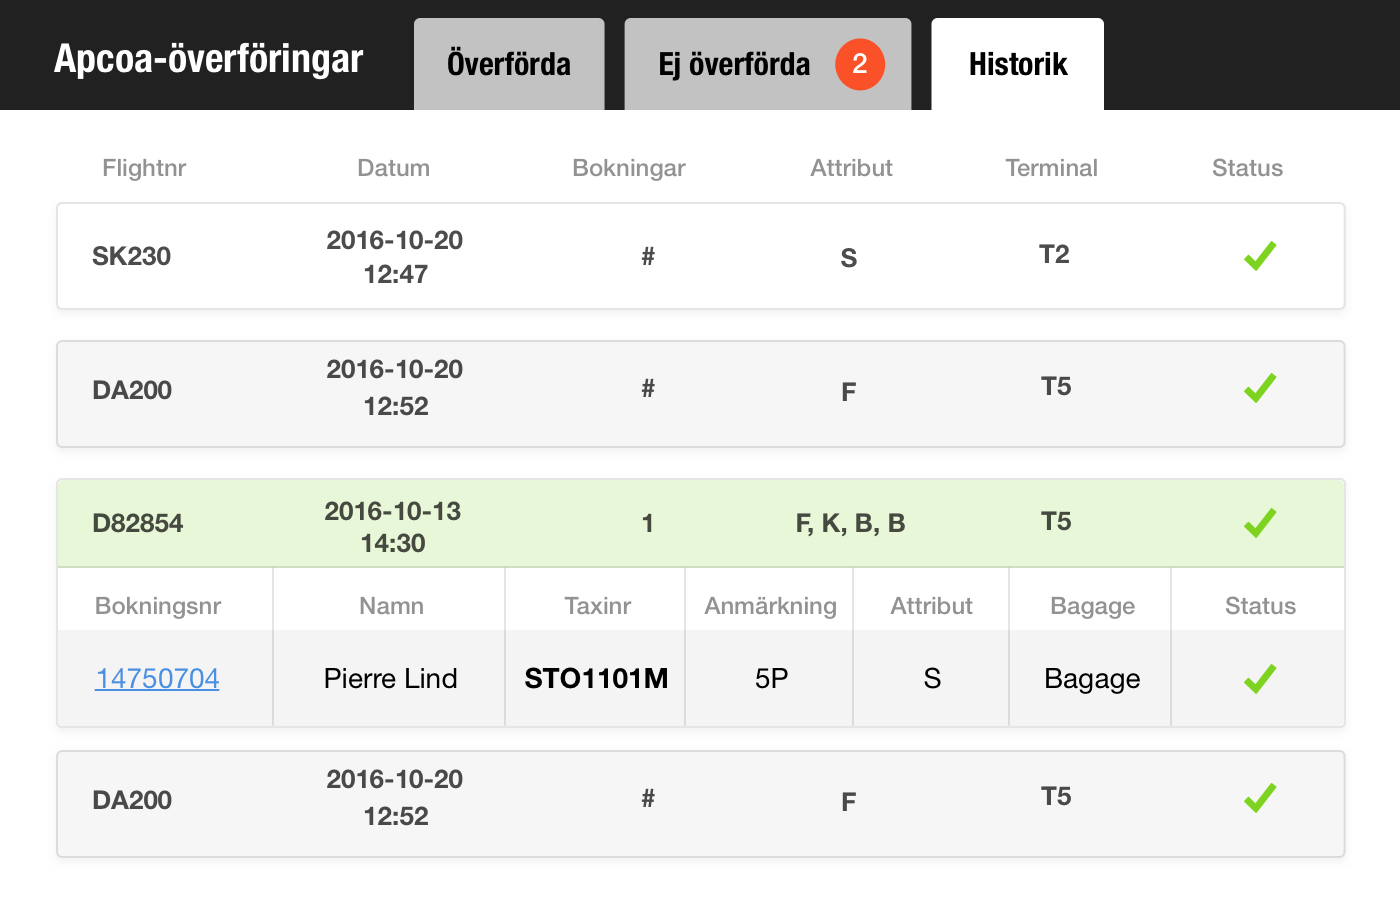The image size is (1400, 910).
Task: Click the orange 2 notification badge
Action: pyautogui.click(x=860, y=64)
